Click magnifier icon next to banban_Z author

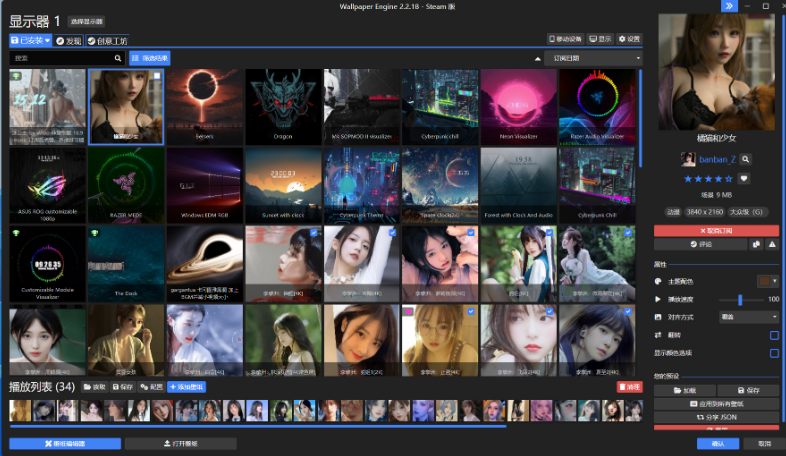[x=746, y=159]
